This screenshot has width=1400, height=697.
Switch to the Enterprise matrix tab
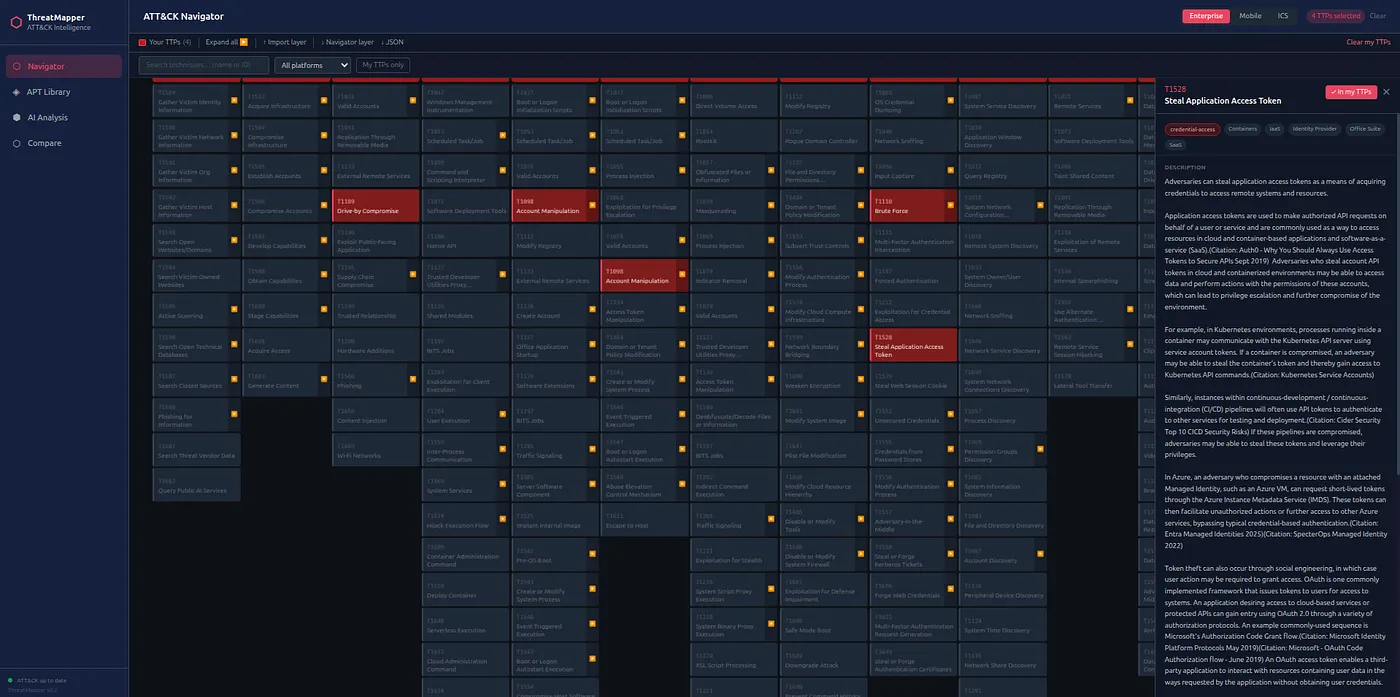click(x=1206, y=16)
